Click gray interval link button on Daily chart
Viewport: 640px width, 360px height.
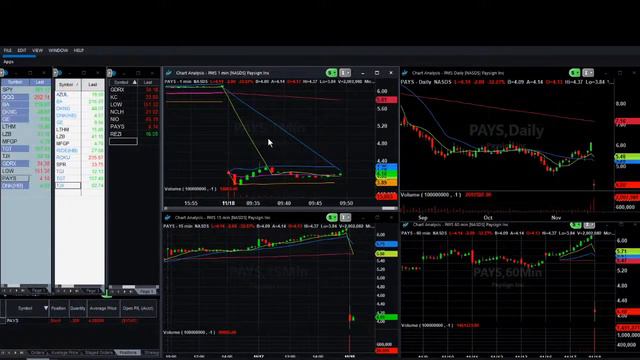click(x=588, y=73)
